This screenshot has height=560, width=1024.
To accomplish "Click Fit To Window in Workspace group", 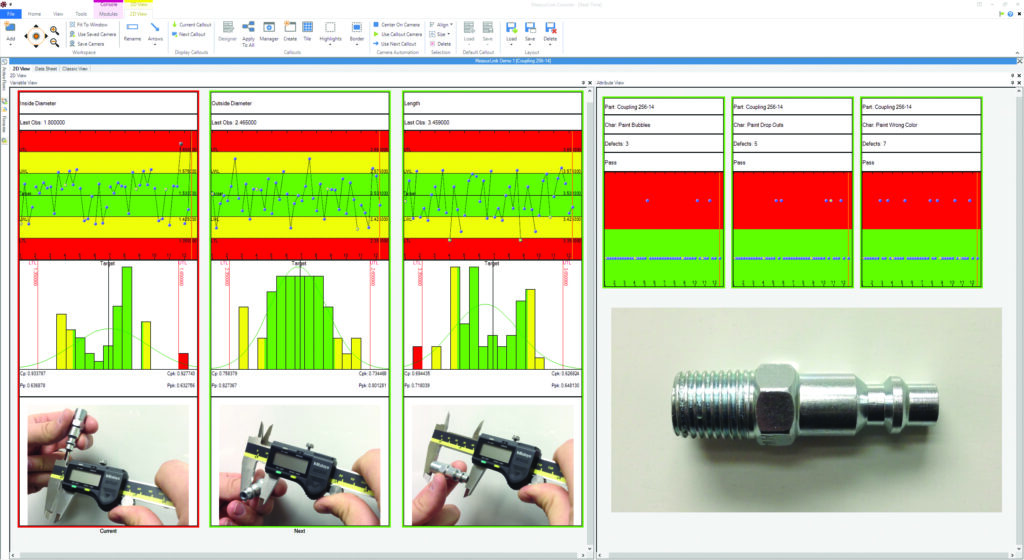I will pyautogui.click(x=88, y=25).
